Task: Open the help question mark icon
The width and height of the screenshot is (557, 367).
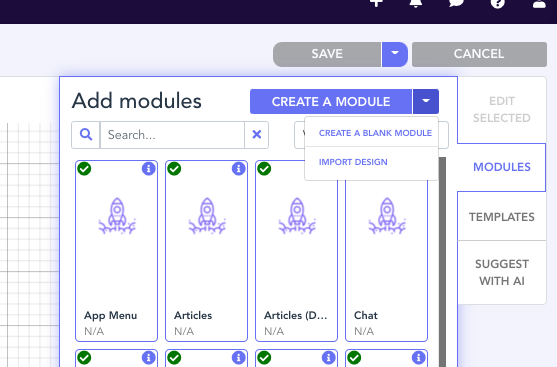Action: tap(498, 4)
